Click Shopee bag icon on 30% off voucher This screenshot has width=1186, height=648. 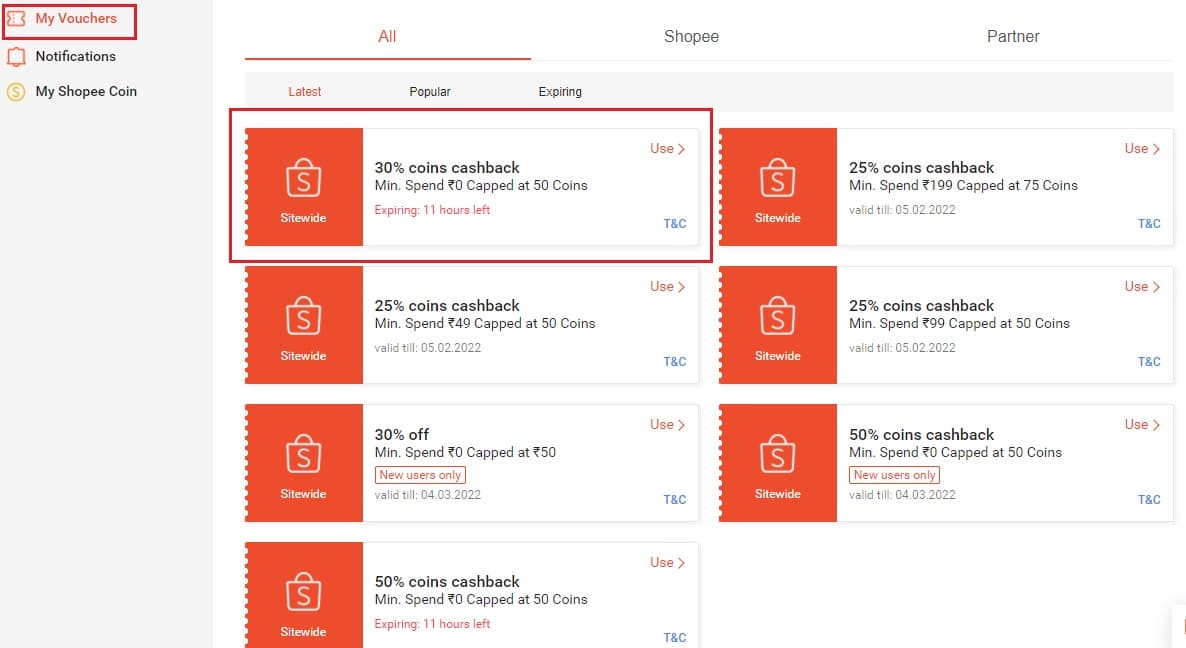pos(303,454)
